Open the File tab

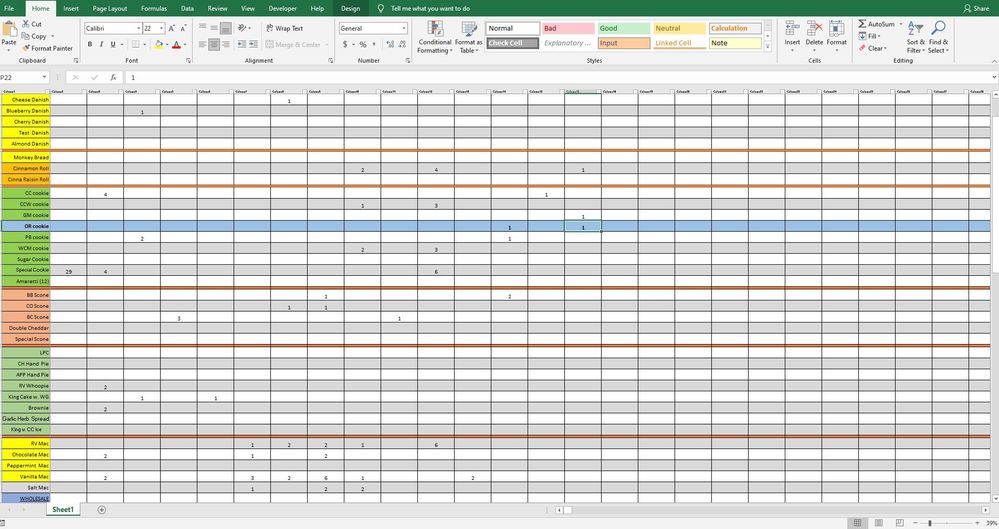coord(9,8)
